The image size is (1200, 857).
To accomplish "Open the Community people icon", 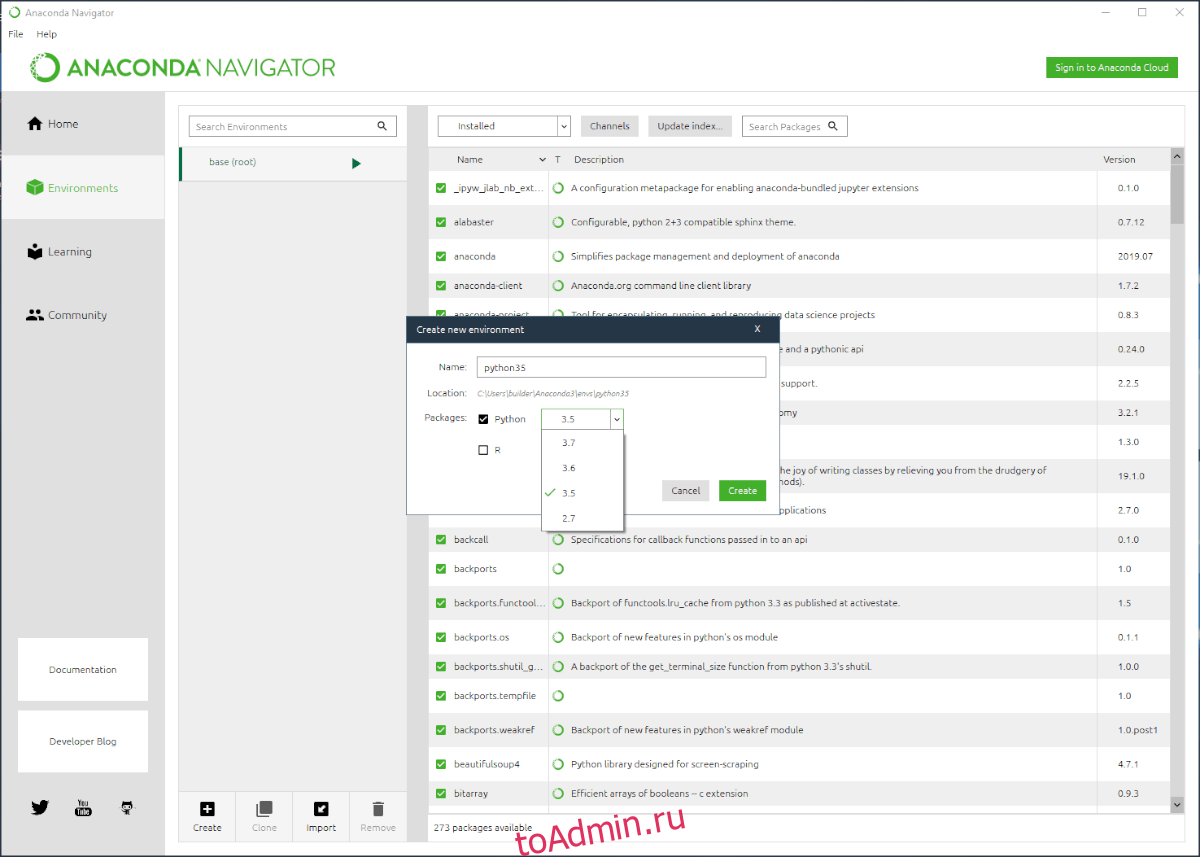I will [35, 315].
